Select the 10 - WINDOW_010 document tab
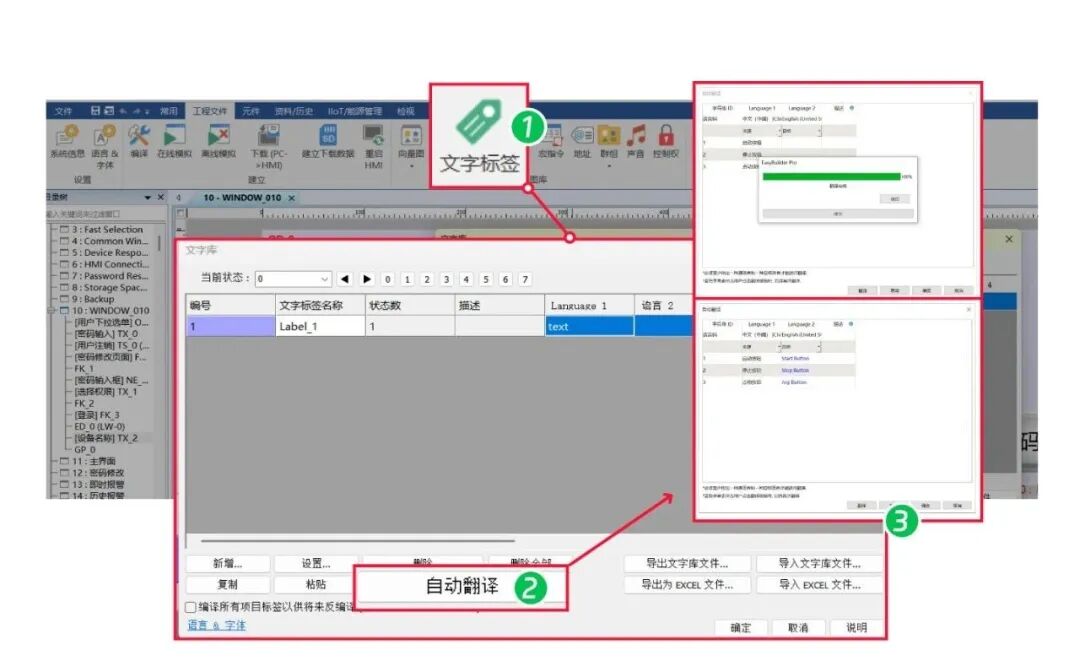Screen dimensions: 1080x661 point(242,198)
